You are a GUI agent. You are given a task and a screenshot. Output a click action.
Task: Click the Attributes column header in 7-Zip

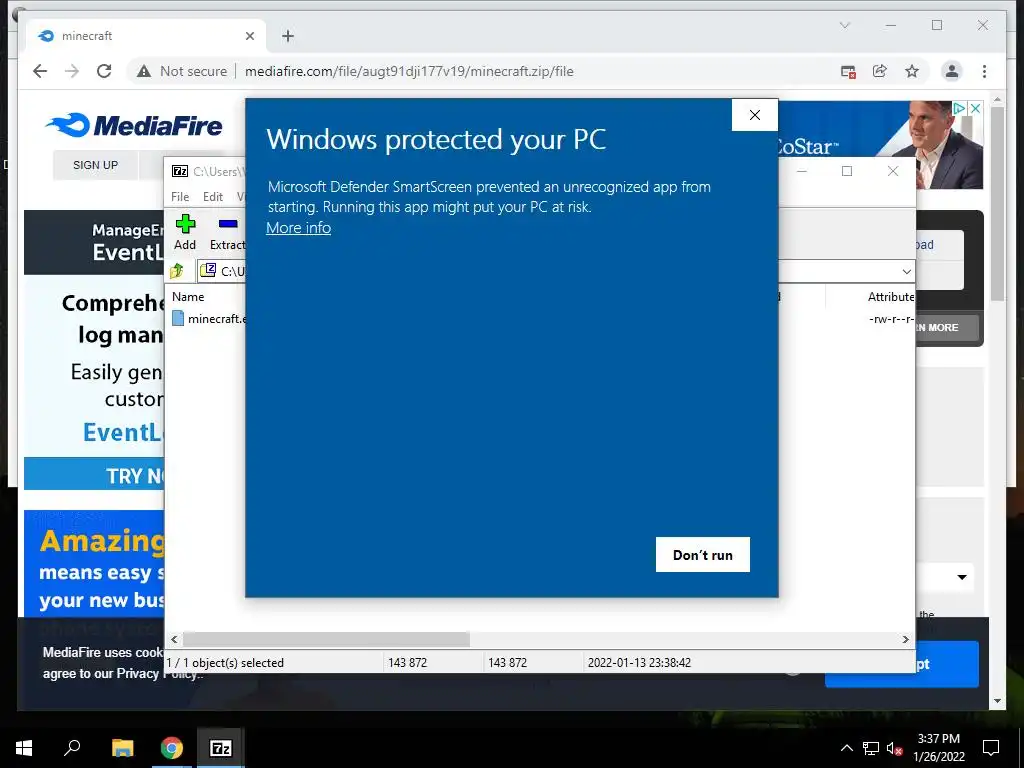click(x=891, y=296)
